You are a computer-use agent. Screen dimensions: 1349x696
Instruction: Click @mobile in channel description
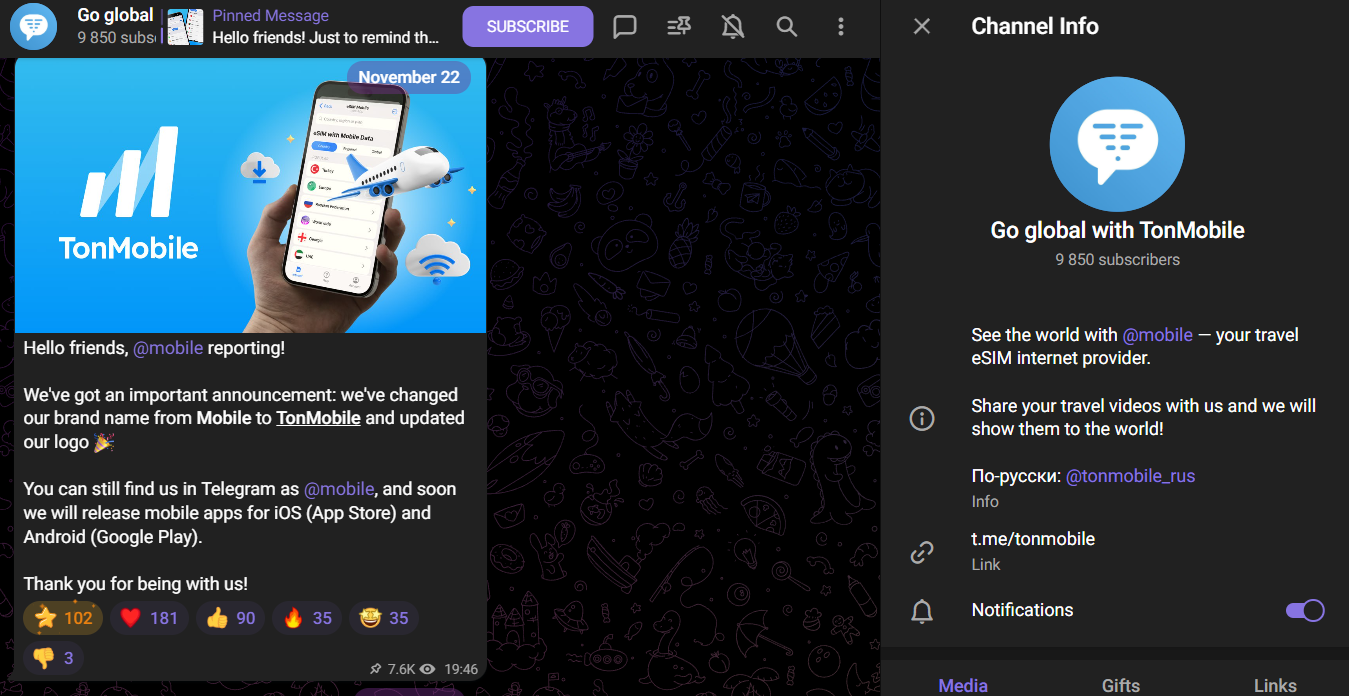tap(1158, 335)
